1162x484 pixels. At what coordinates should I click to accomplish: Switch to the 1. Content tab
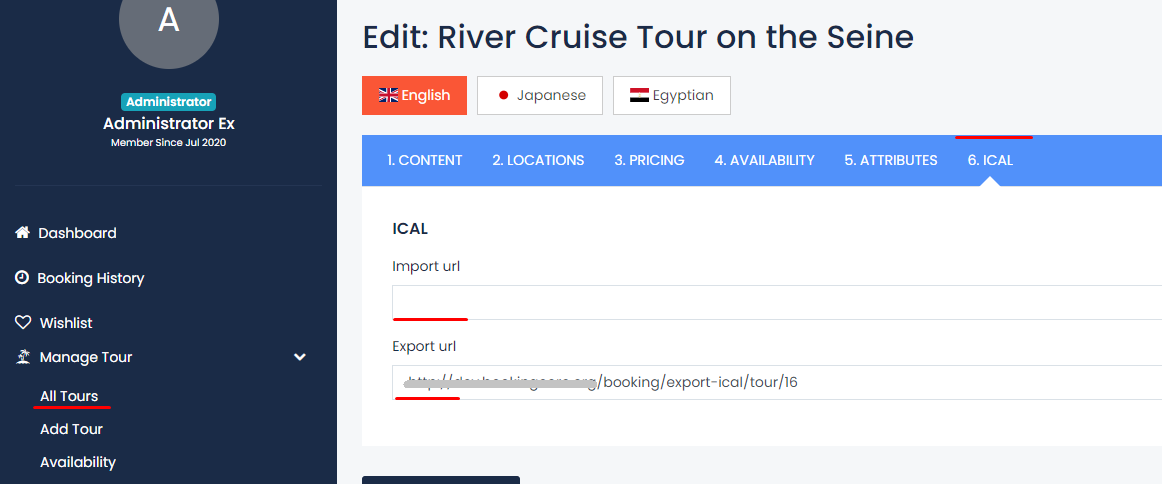tap(424, 160)
